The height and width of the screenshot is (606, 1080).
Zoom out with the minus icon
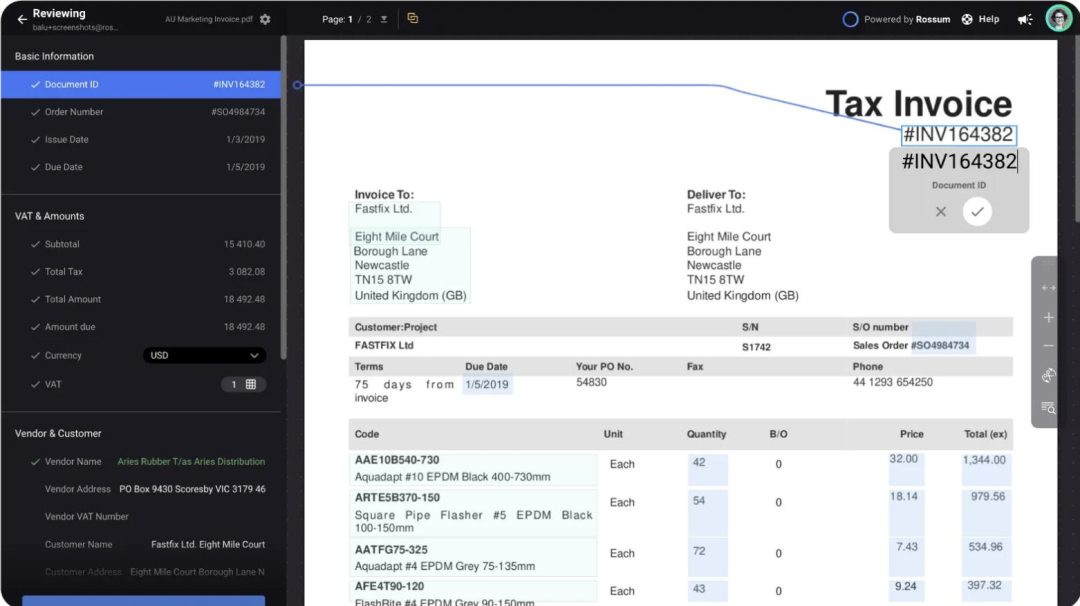[1048, 346]
